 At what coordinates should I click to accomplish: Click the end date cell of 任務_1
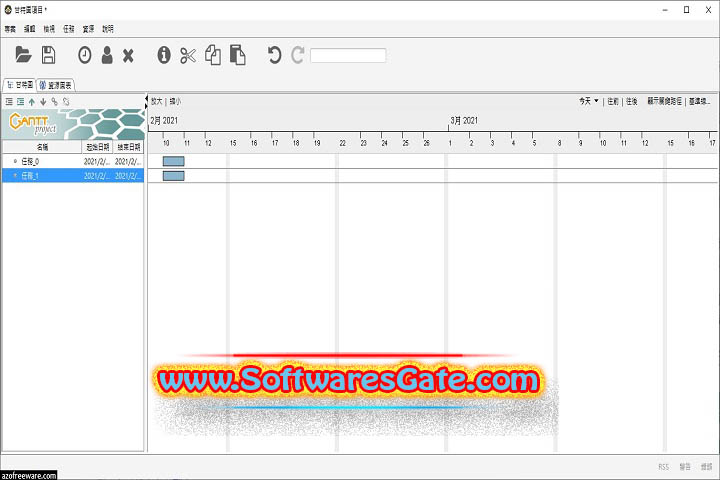[128, 175]
